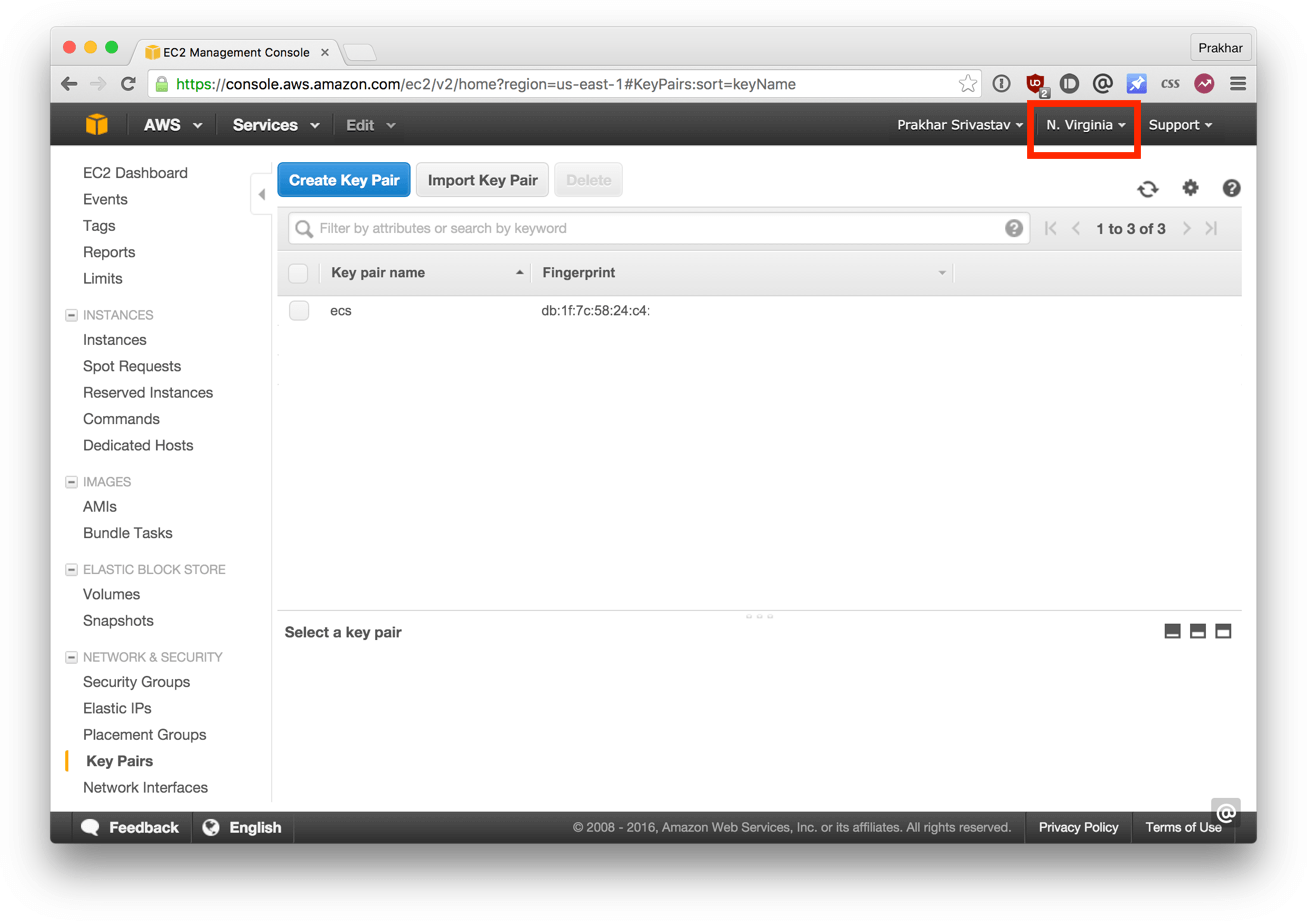Image resolution: width=1307 pixels, height=921 pixels.
Task: Sort by Key pair name column
Action: pos(378,273)
